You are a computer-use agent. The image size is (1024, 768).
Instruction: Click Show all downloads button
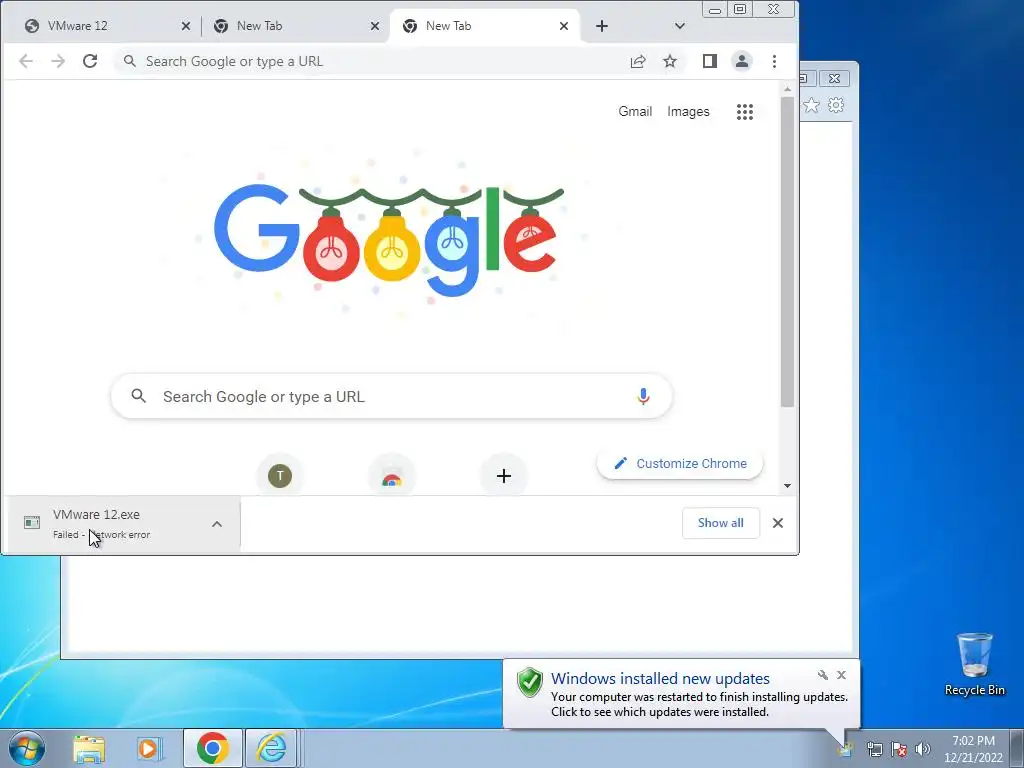coord(720,523)
